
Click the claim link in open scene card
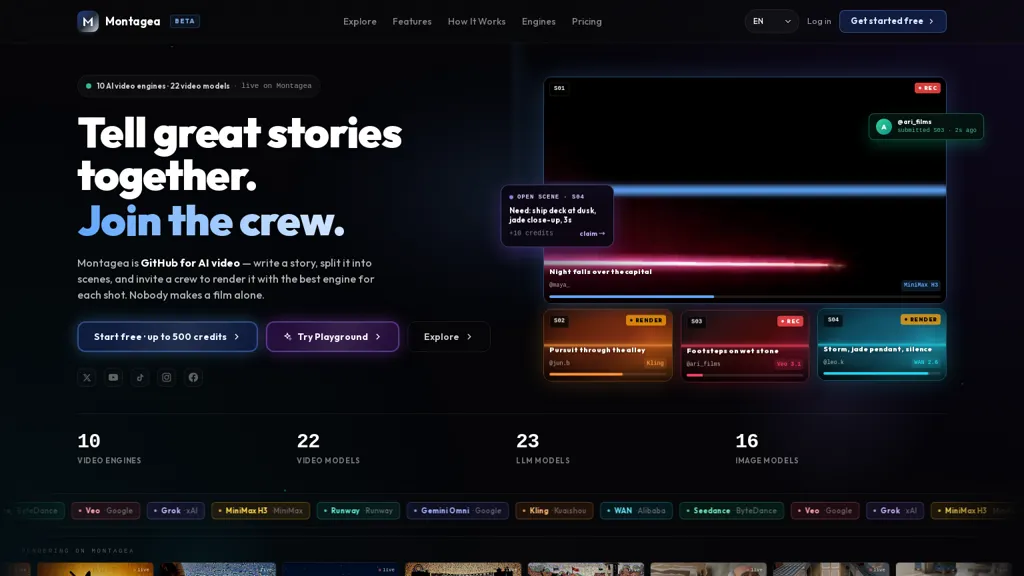coord(592,234)
